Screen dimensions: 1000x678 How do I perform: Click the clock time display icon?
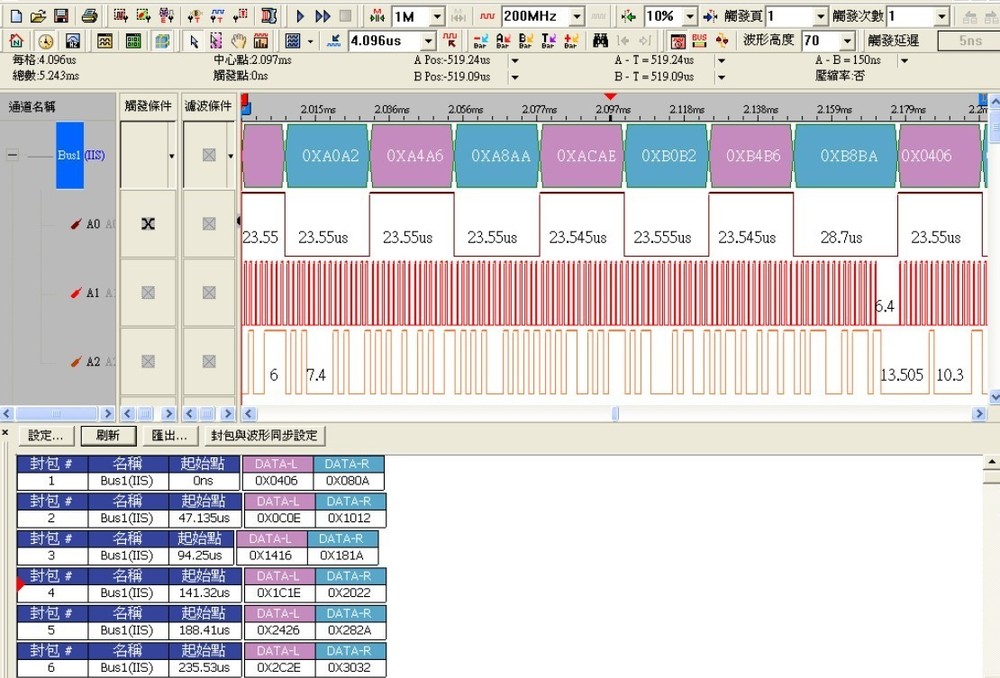(46, 41)
